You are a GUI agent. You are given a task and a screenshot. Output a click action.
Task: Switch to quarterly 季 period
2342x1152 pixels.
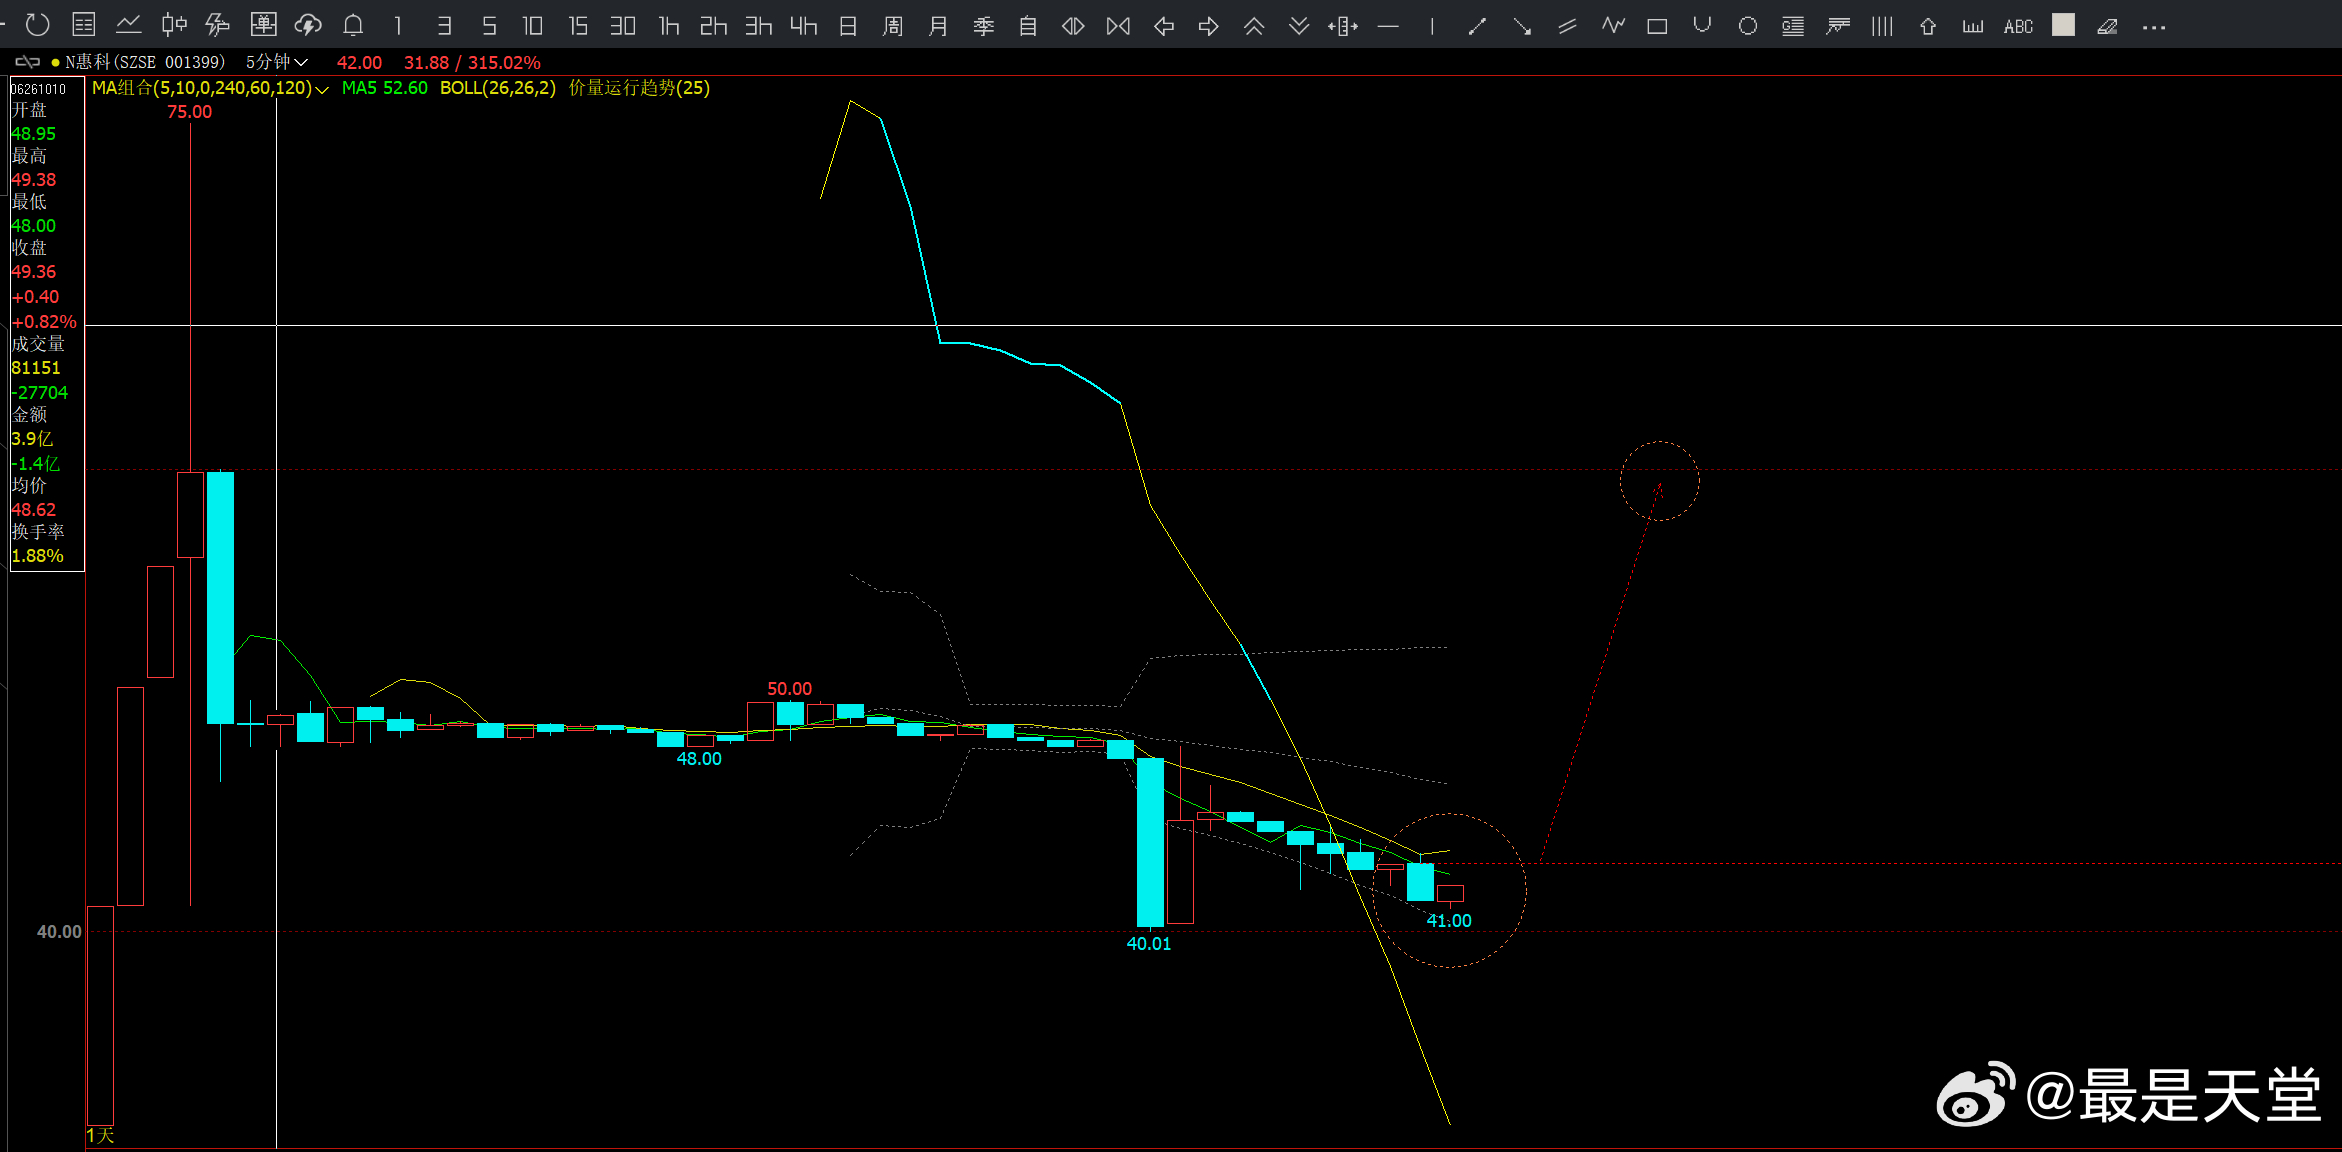[984, 26]
